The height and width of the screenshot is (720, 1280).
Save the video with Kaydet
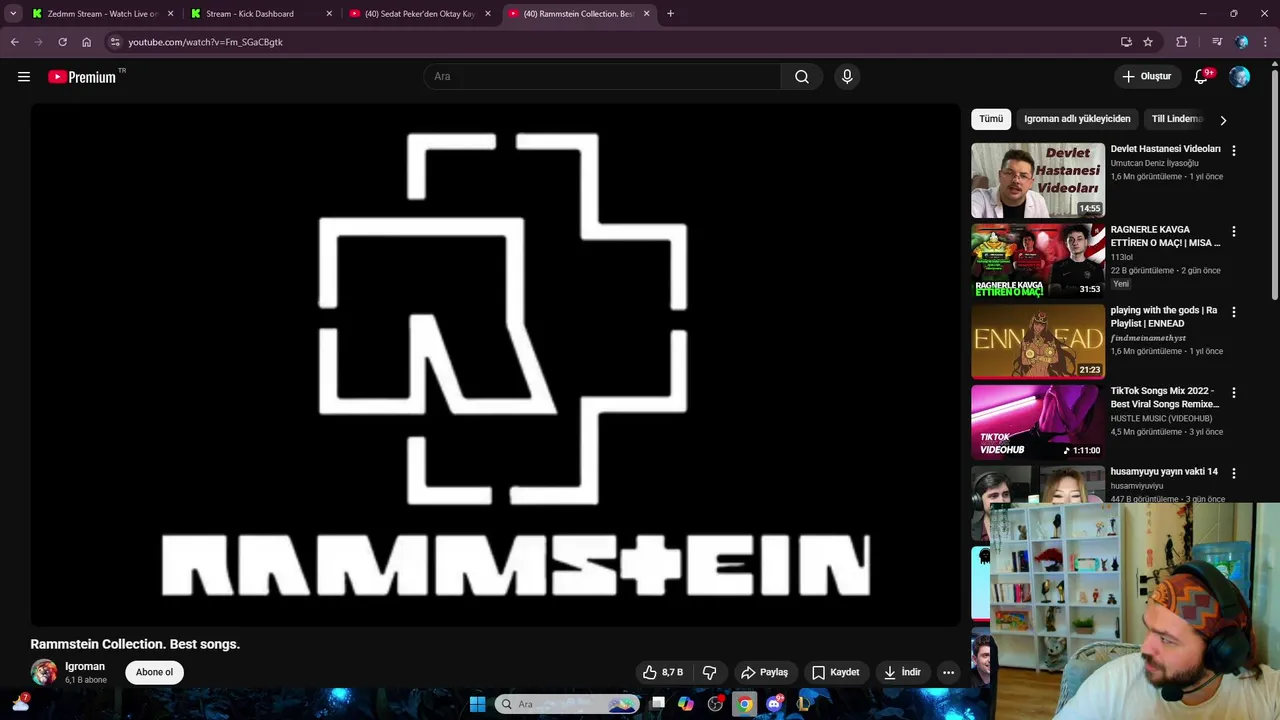click(x=835, y=672)
